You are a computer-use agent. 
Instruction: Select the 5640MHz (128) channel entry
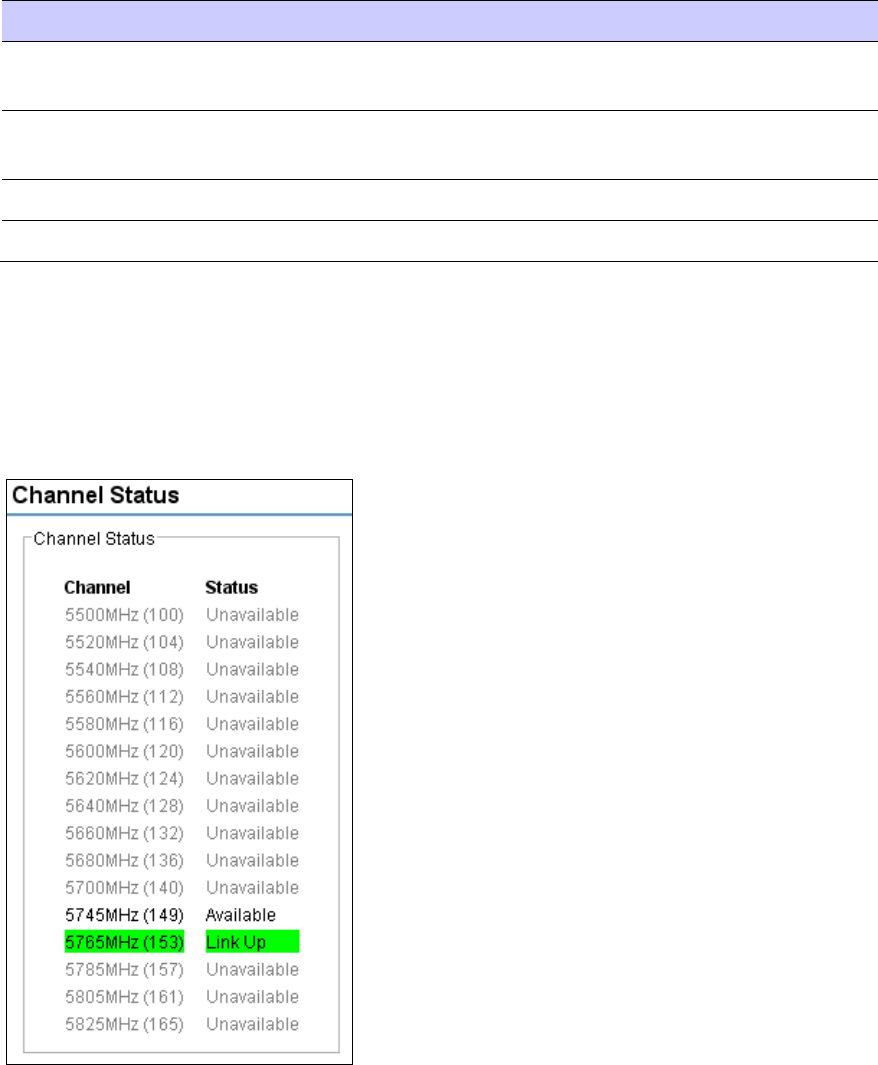click(x=124, y=806)
